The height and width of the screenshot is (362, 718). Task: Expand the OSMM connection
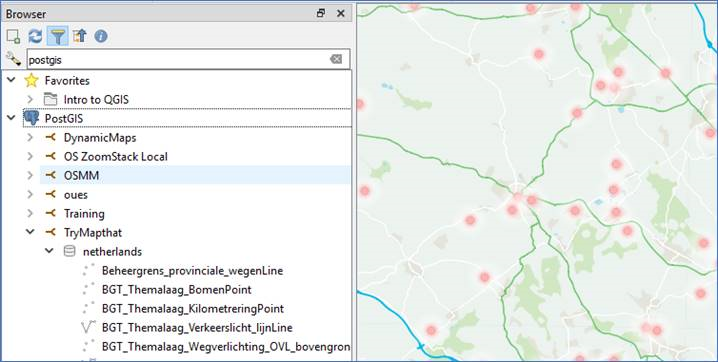point(30,175)
